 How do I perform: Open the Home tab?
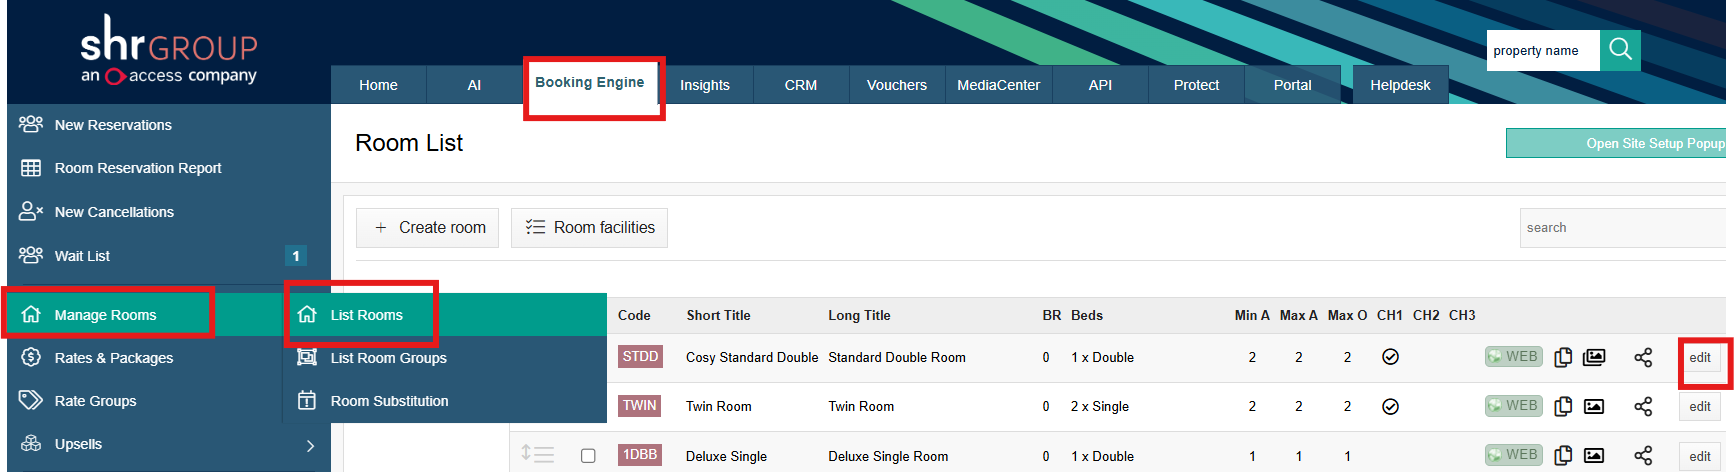(378, 85)
